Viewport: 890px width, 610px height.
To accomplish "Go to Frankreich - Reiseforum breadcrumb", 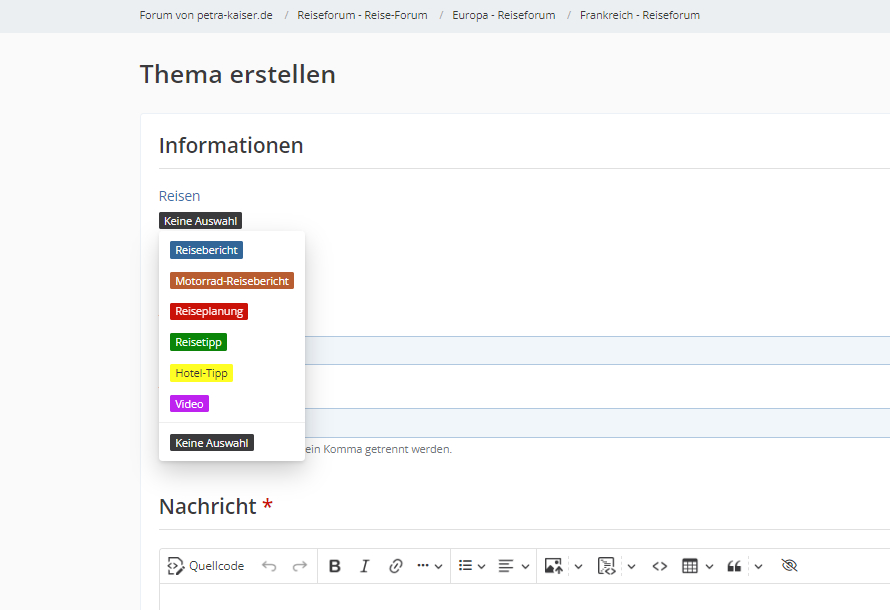I will [x=639, y=15].
